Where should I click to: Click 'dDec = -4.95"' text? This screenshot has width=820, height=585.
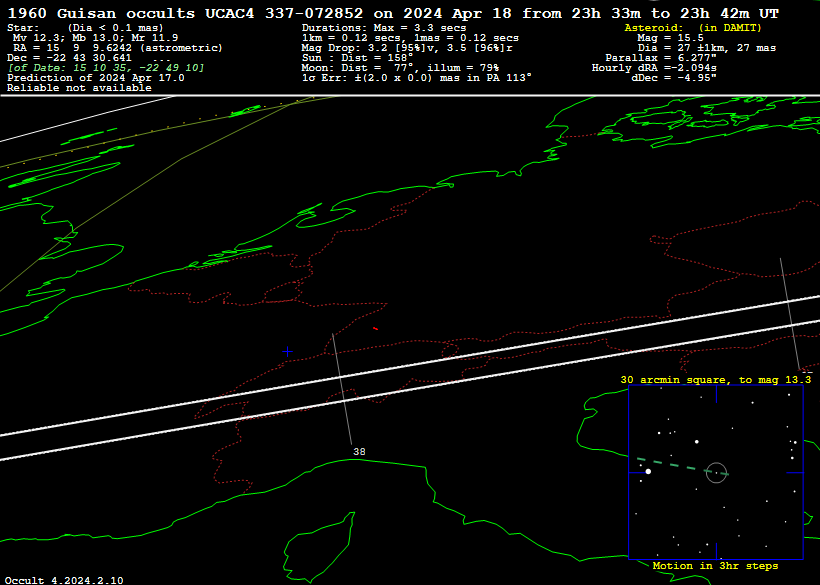[674, 78]
